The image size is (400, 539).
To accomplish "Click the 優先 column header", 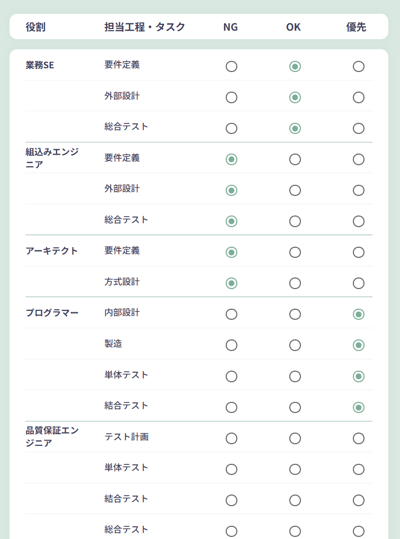I will coord(356,27).
